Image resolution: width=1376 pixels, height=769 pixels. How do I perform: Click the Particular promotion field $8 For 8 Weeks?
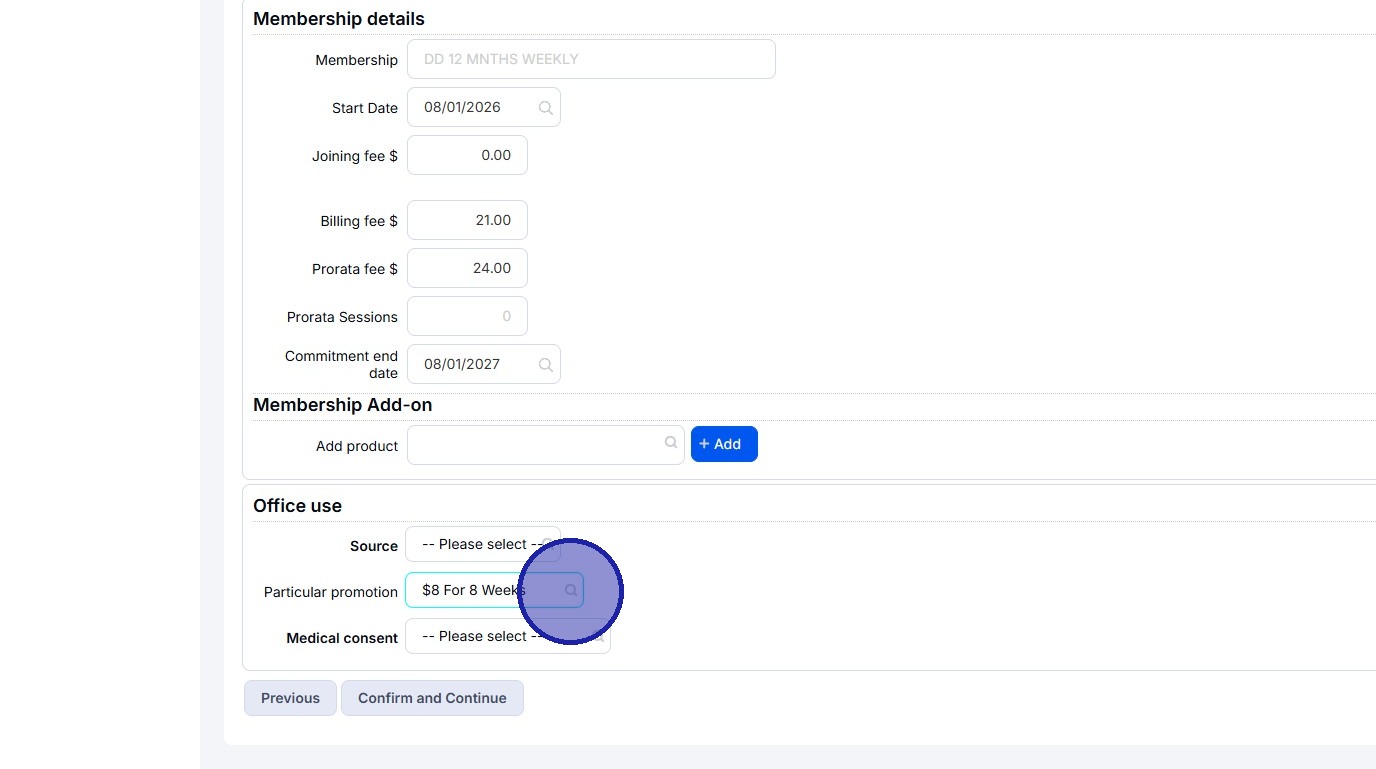[494, 590]
